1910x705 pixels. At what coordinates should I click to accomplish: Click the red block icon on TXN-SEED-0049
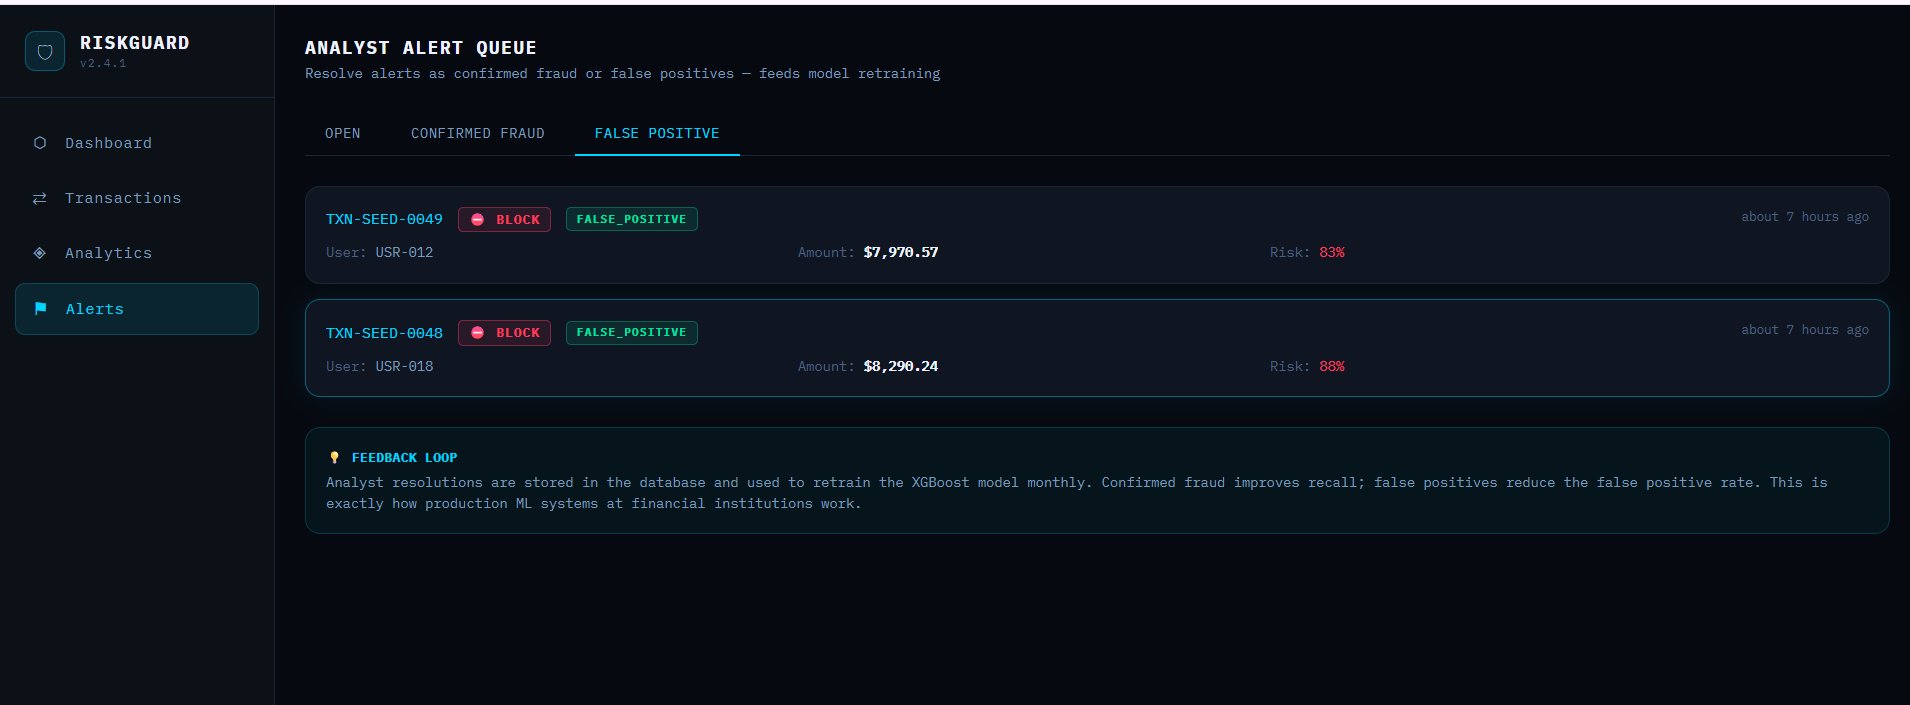[x=478, y=220]
